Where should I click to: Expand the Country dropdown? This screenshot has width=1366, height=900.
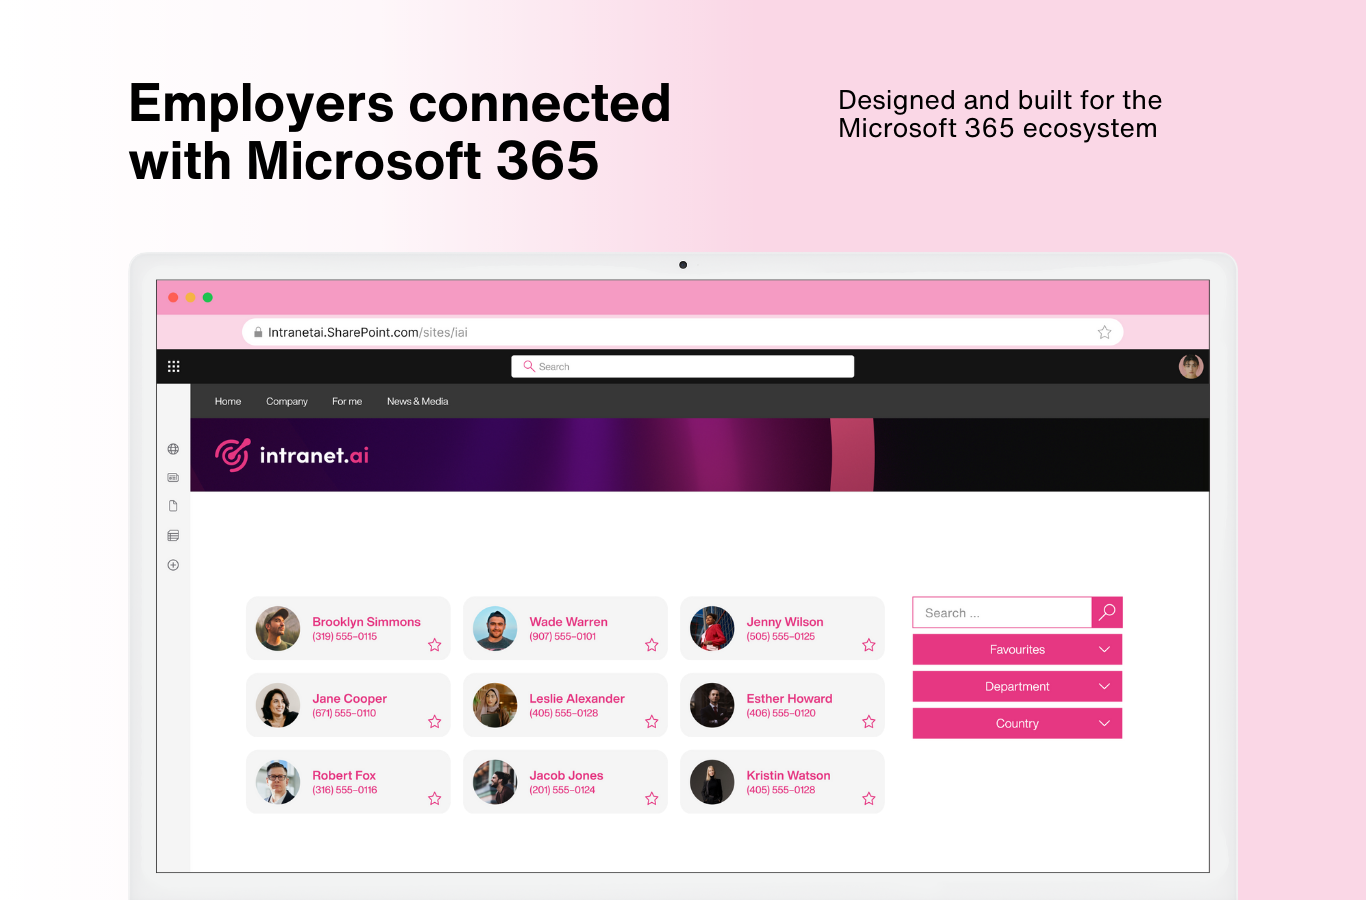[x=1017, y=723]
